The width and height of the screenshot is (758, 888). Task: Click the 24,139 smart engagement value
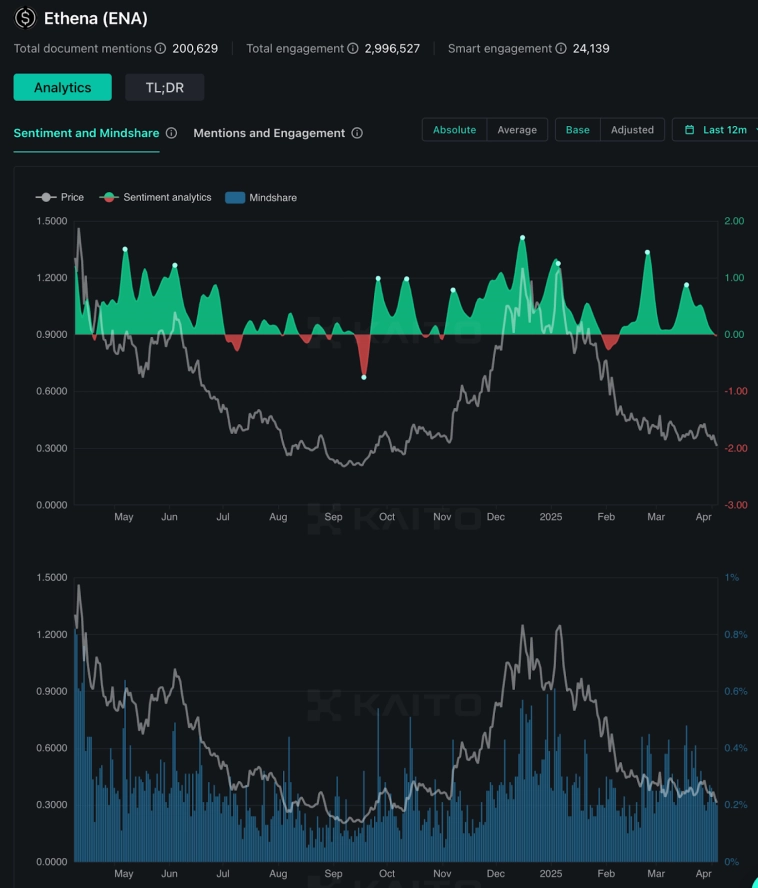pyautogui.click(x=591, y=49)
